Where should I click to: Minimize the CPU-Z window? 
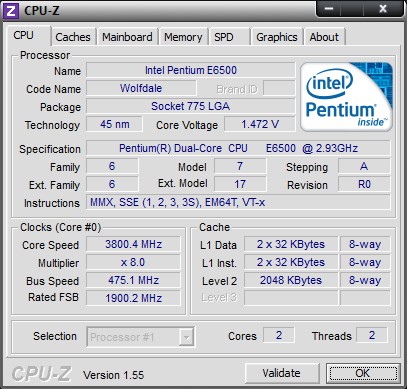(x=329, y=9)
